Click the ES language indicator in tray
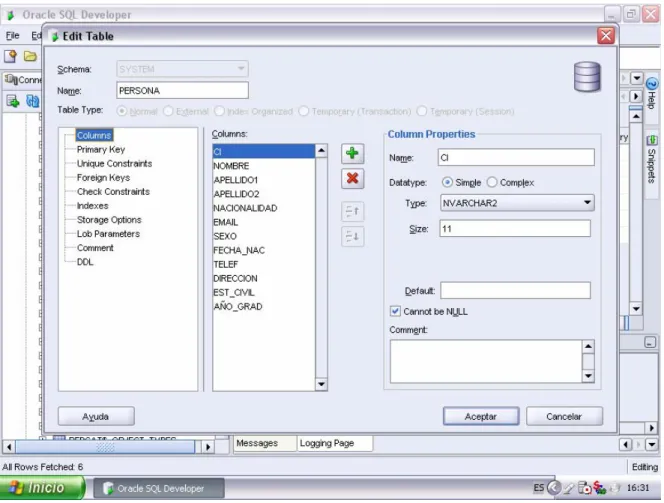Viewport: 664px width, 503px height. (x=538, y=488)
